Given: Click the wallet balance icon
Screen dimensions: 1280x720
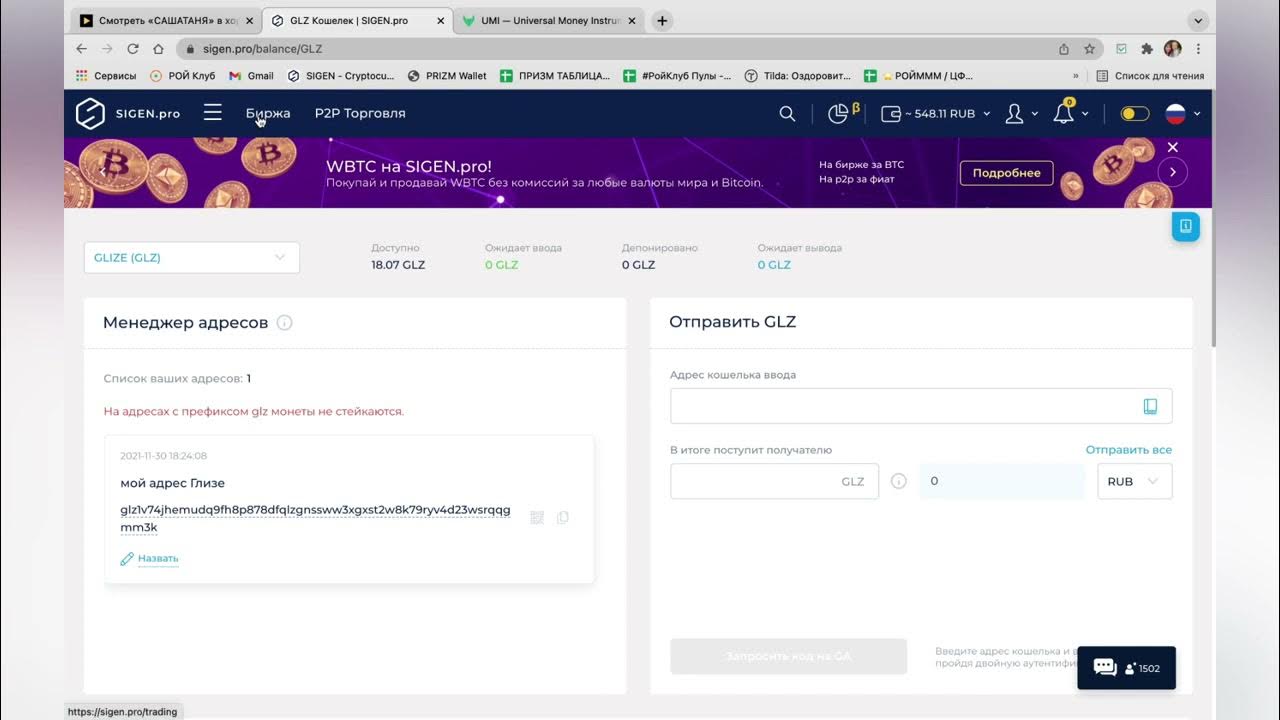Looking at the screenshot, I should click(890, 114).
